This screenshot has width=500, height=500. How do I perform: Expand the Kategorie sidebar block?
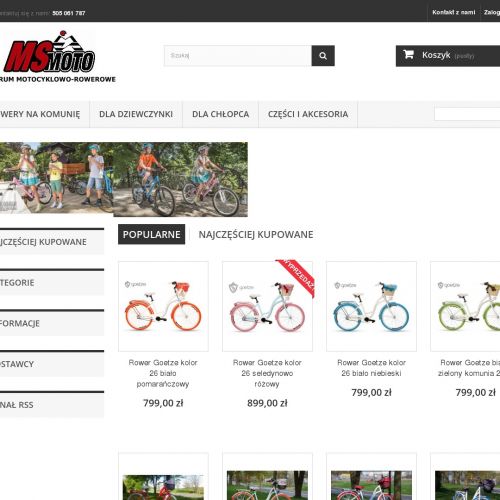52,282
